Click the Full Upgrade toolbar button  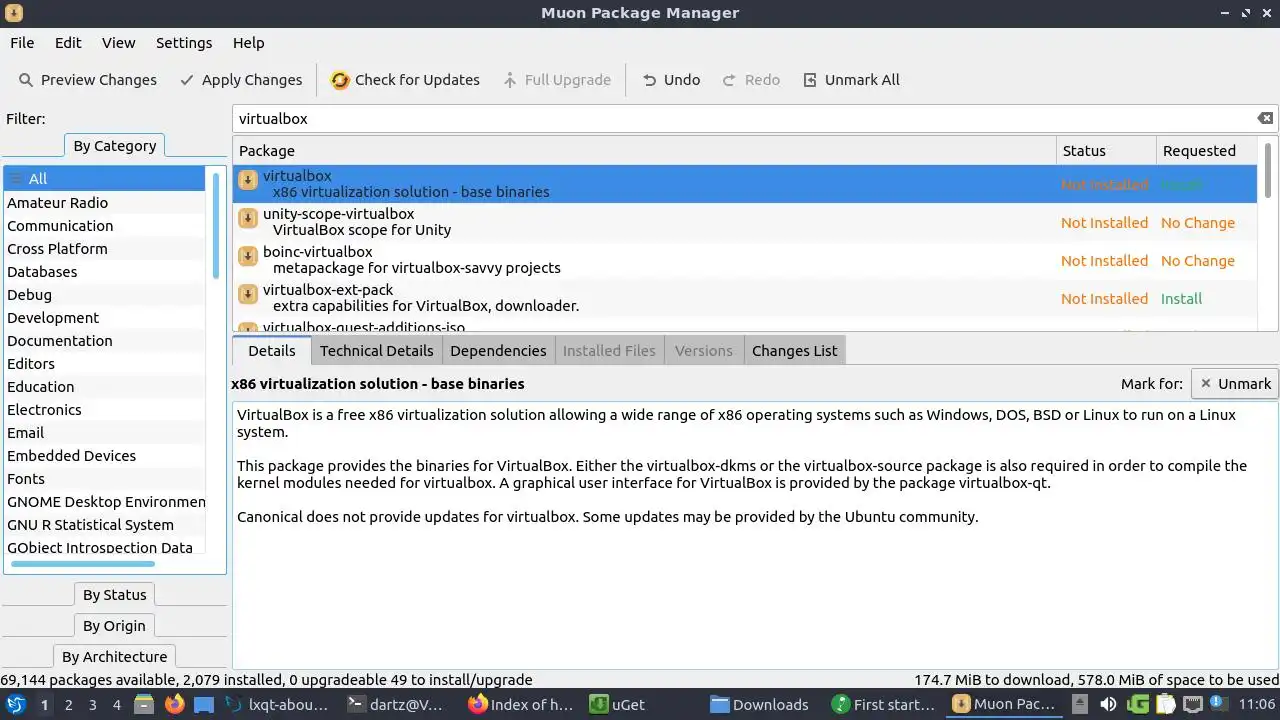[x=557, y=80]
